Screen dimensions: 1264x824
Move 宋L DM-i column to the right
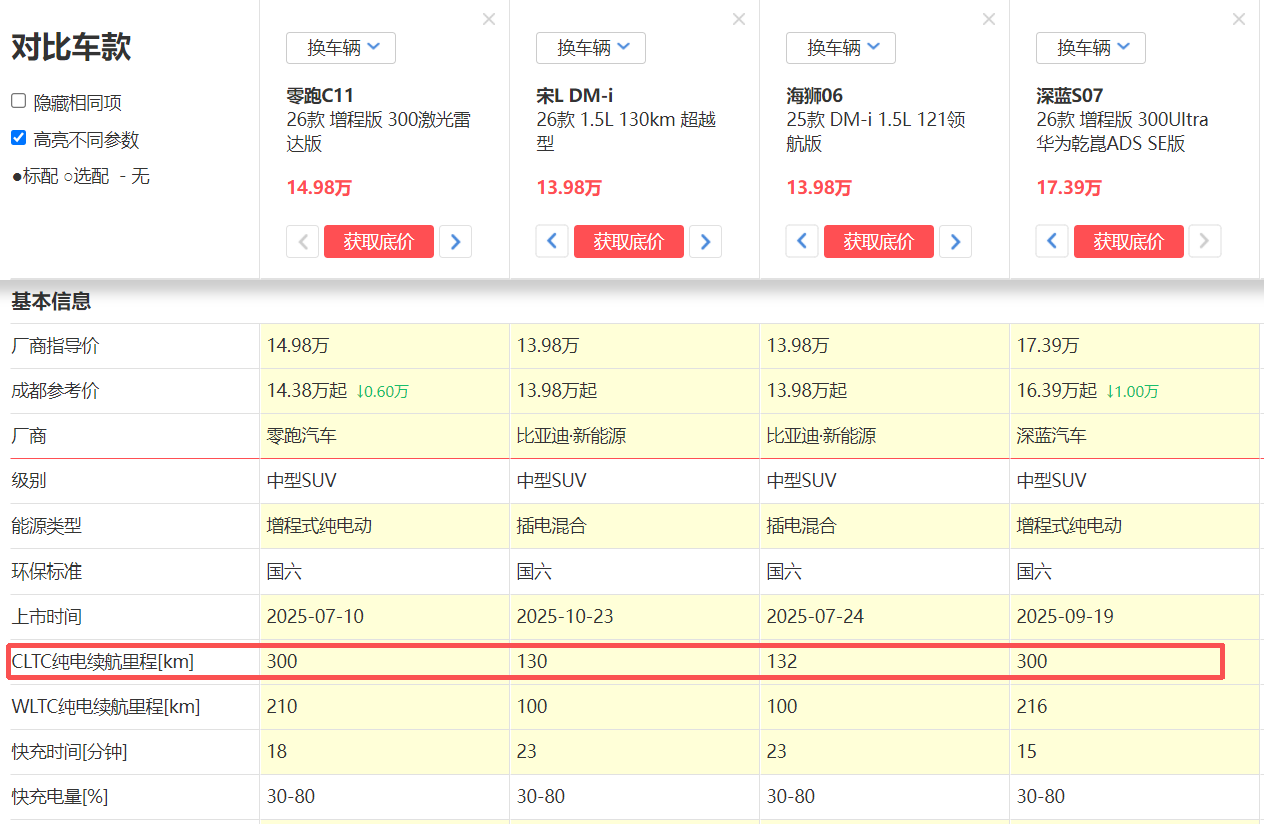point(705,242)
